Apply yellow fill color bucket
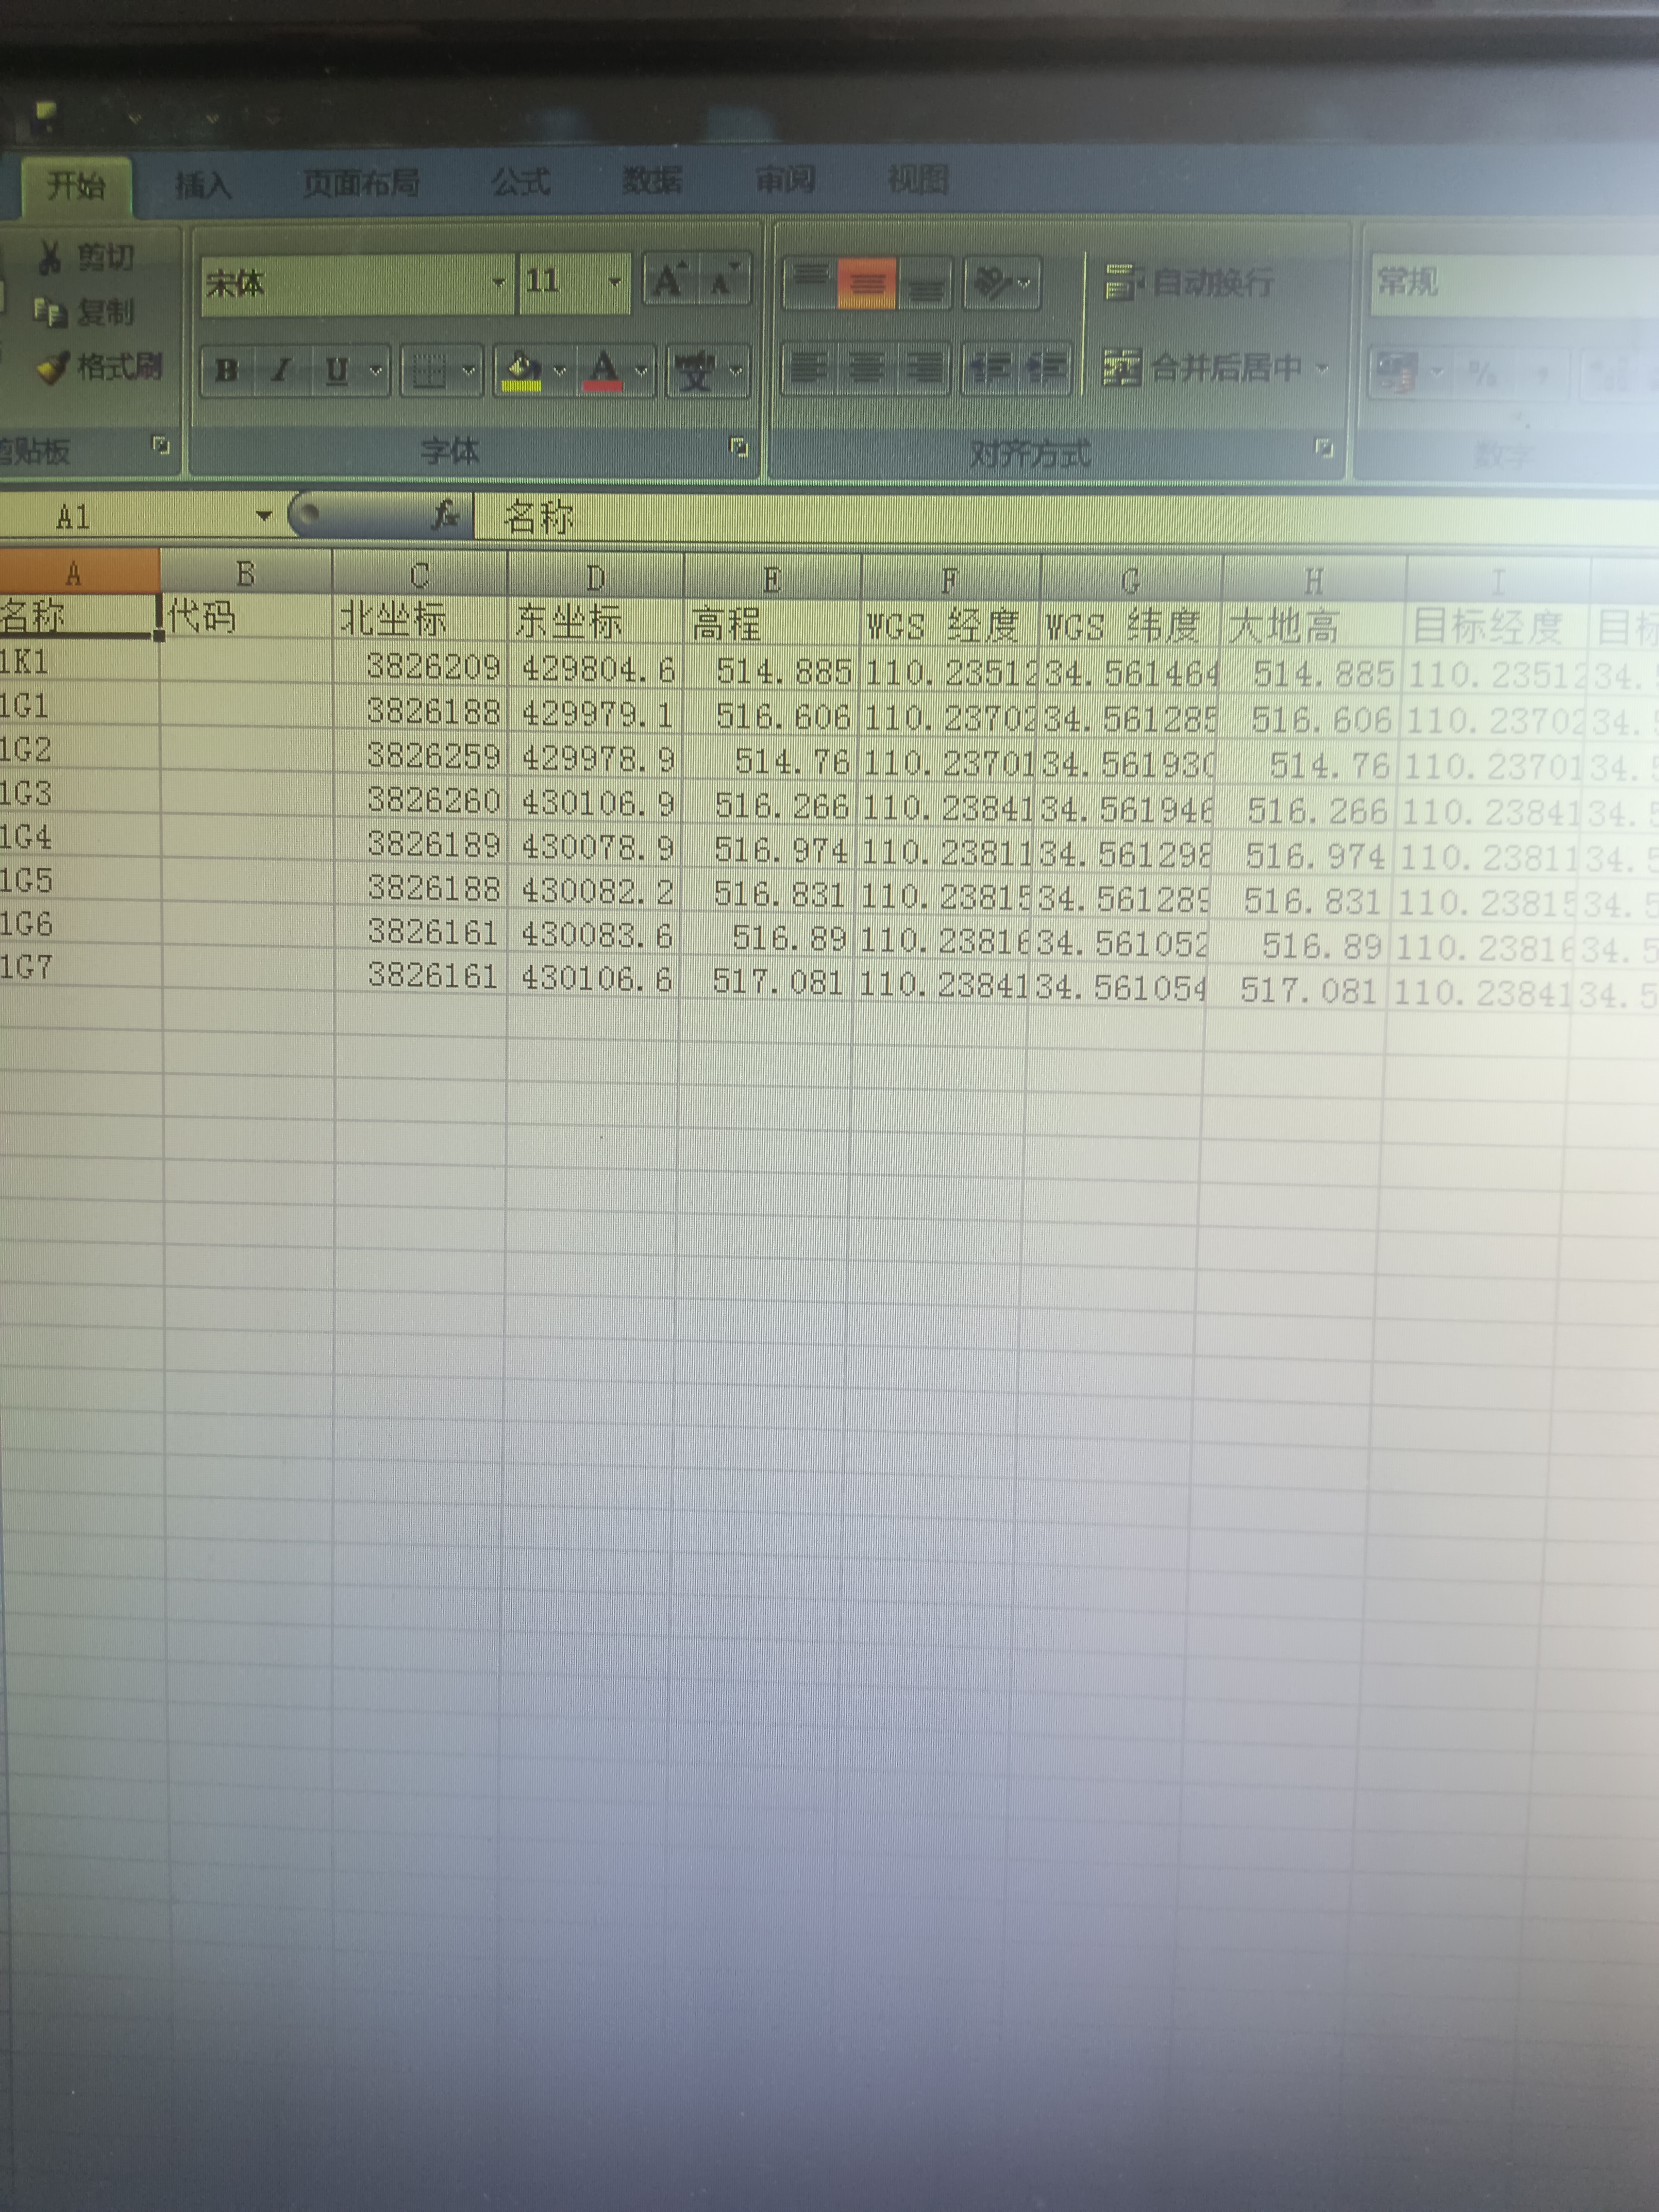The image size is (1659, 2212). pyautogui.click(x=521, y=372)
